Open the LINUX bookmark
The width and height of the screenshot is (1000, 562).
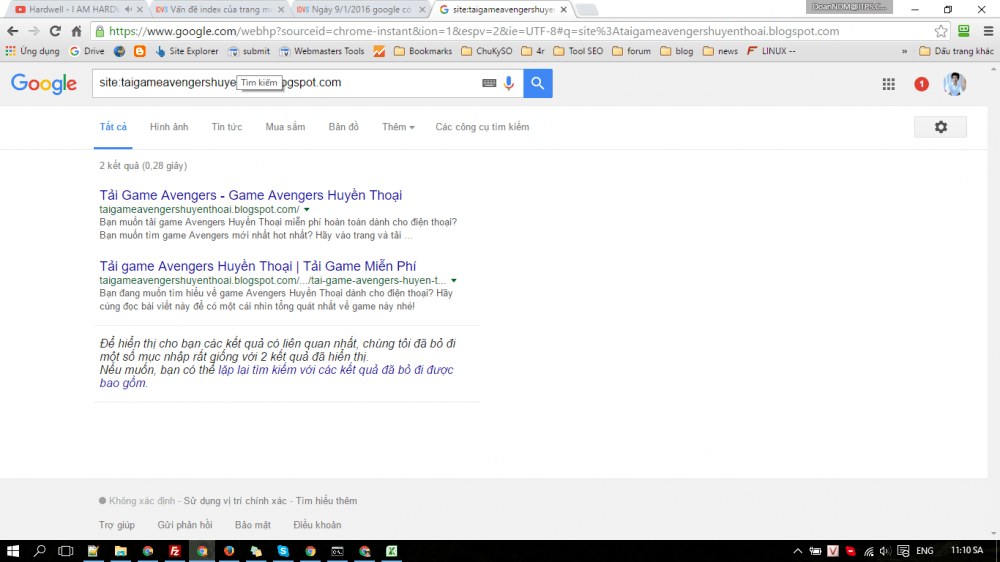771,51
